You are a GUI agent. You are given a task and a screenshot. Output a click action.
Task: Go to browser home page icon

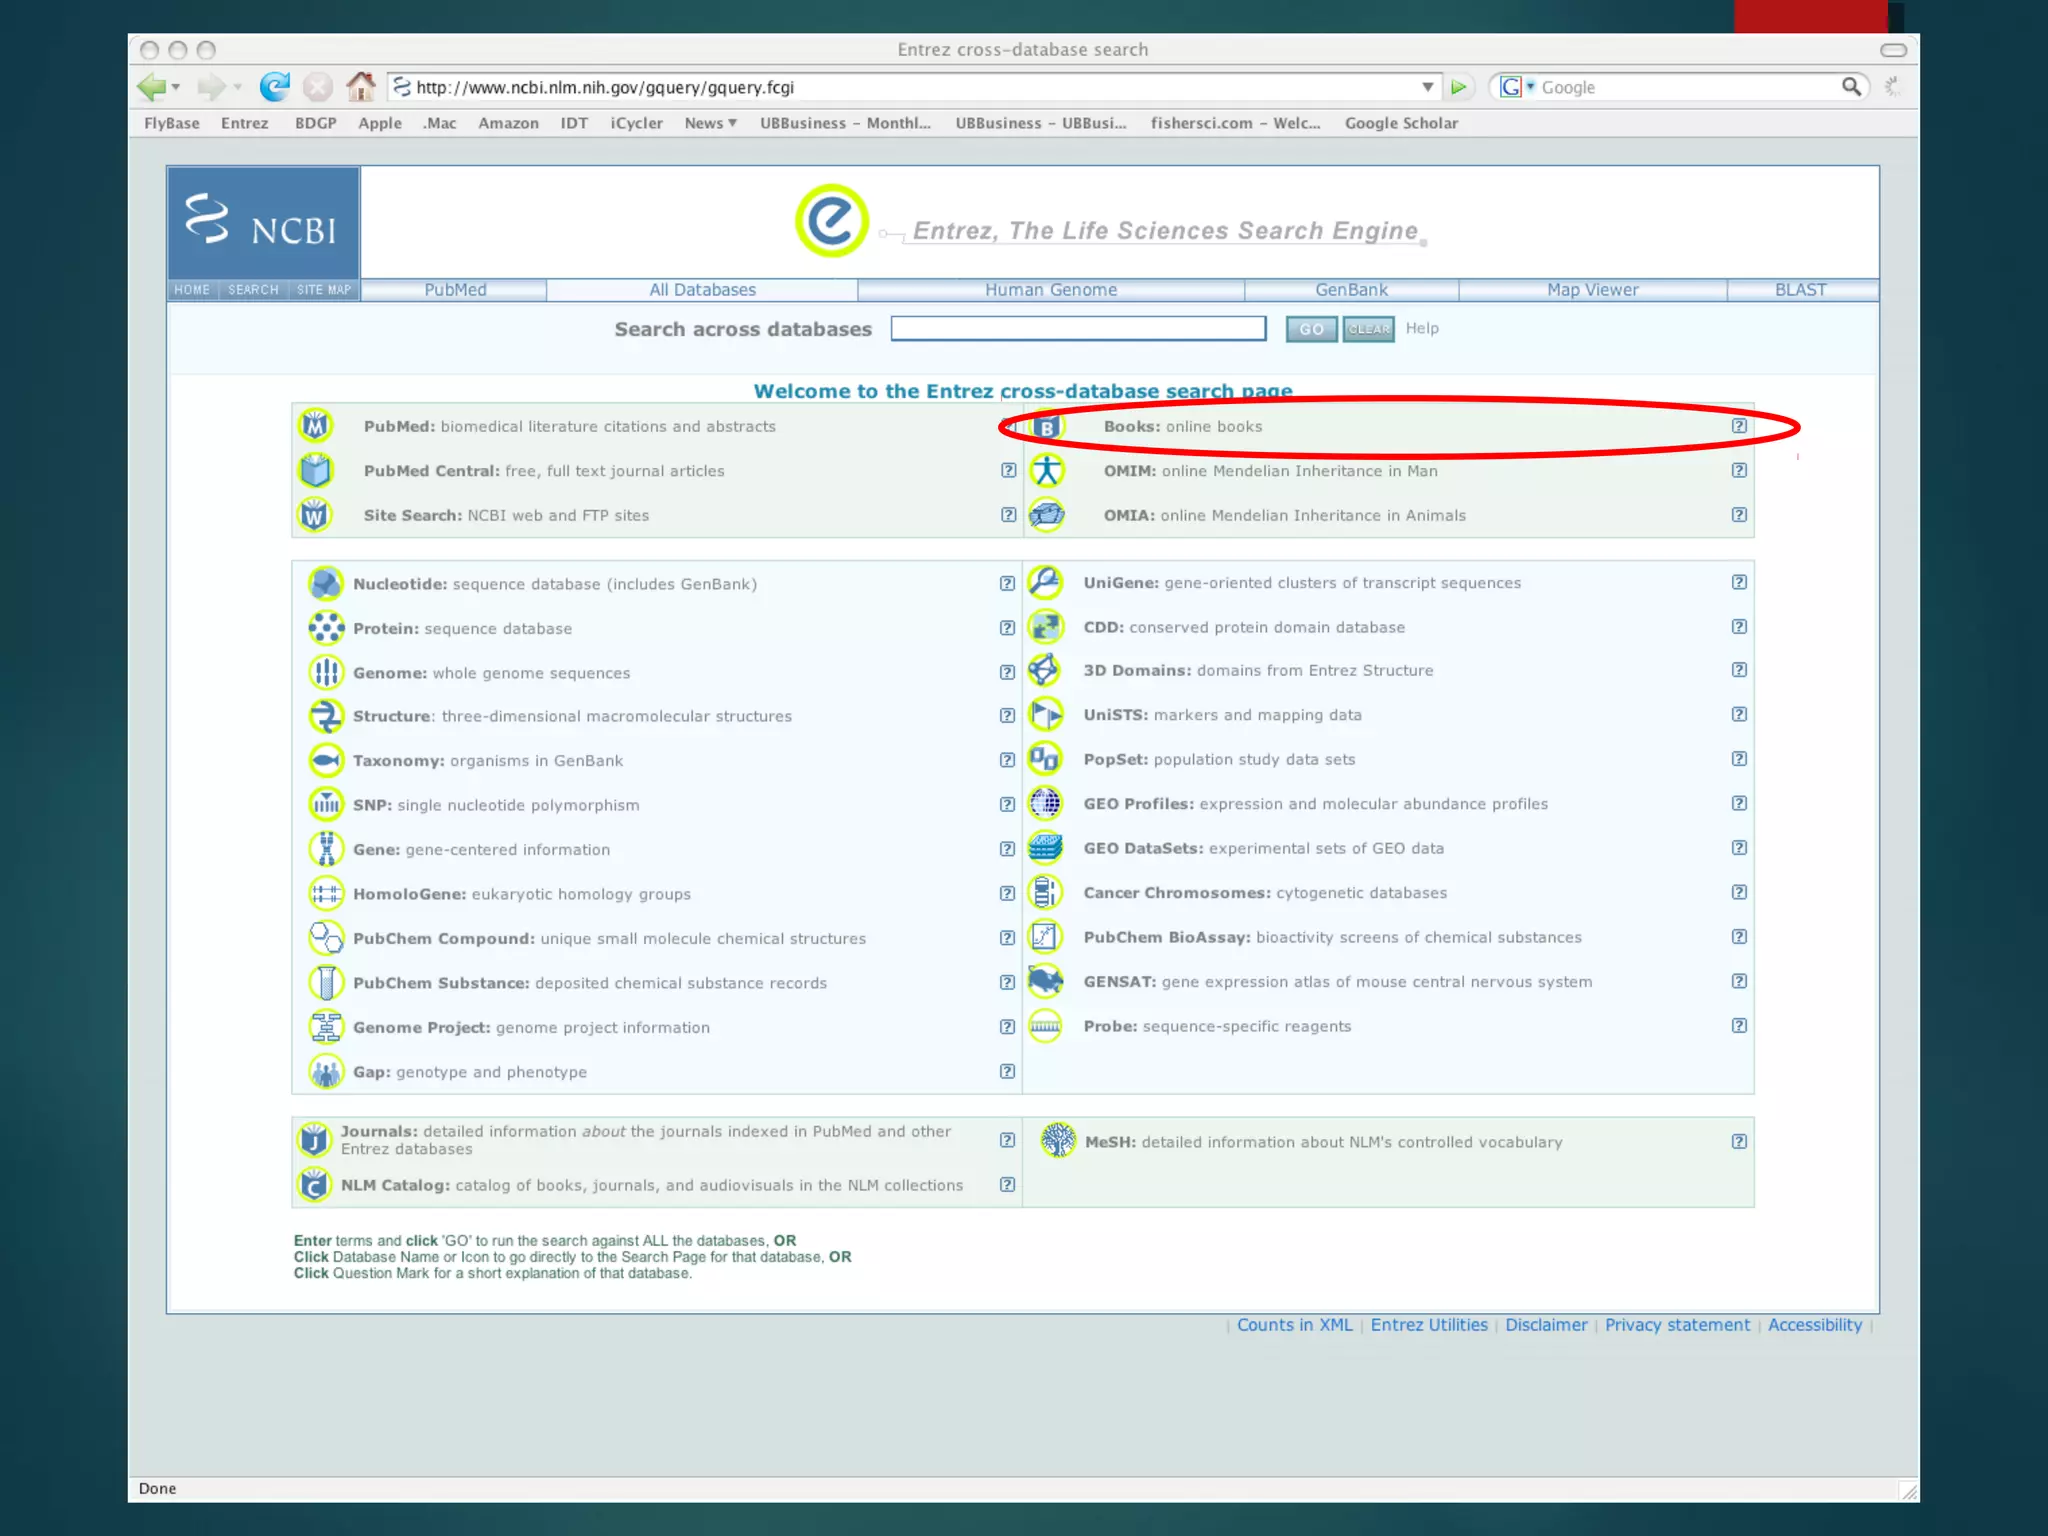coord(361,87)
